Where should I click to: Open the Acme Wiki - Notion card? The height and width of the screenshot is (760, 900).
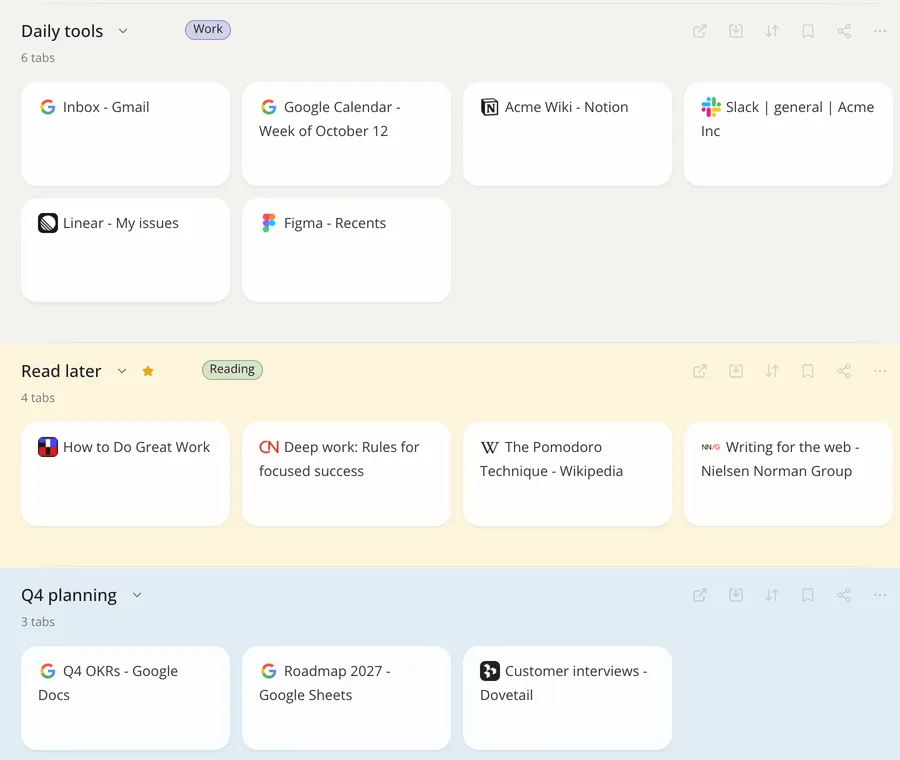click(568, 134)
